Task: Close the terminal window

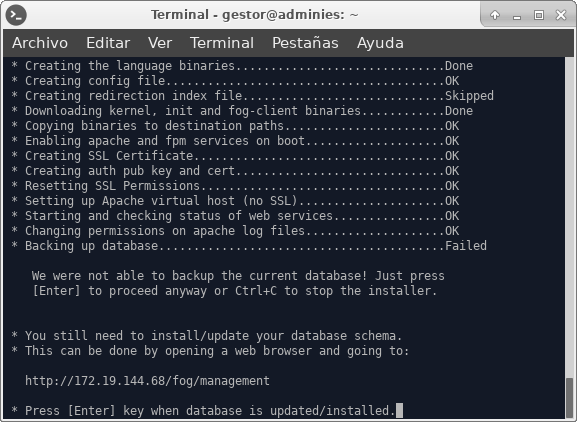Action: 561,15
